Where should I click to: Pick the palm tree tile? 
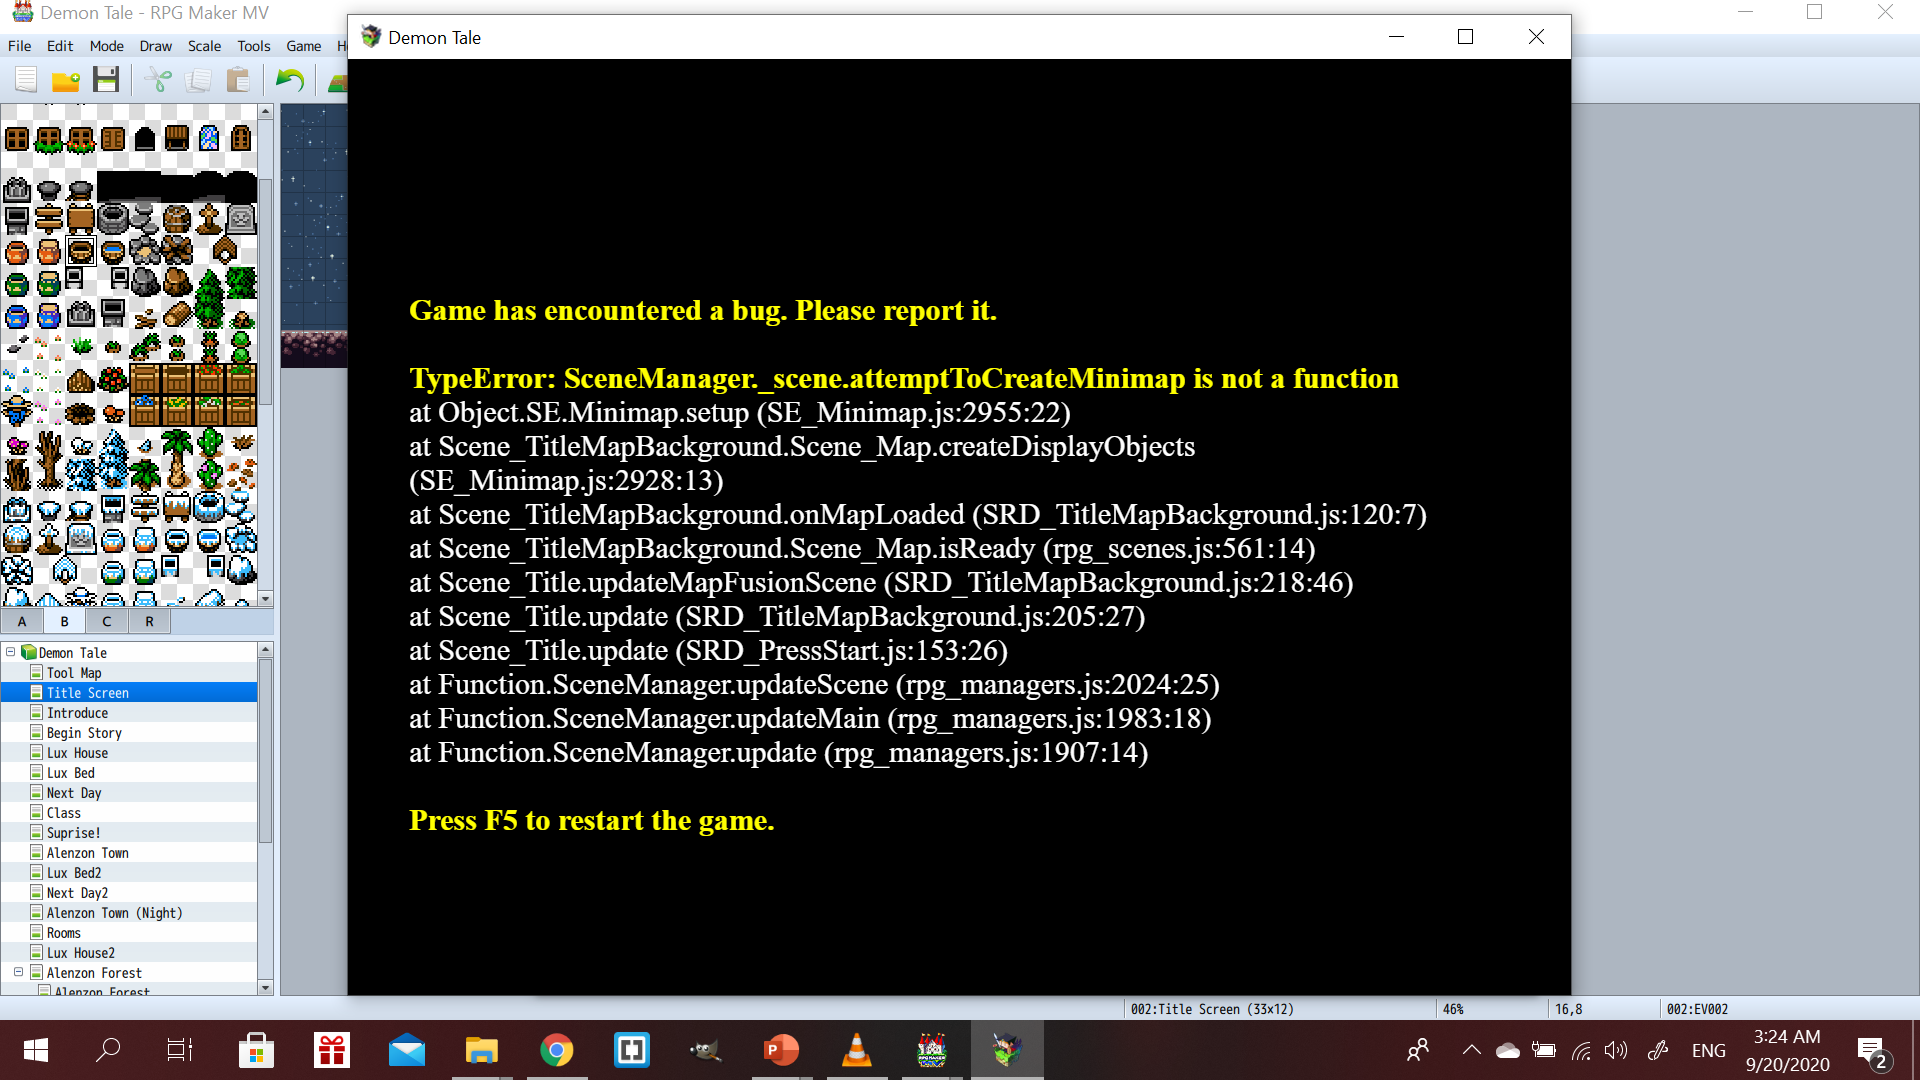177,458
